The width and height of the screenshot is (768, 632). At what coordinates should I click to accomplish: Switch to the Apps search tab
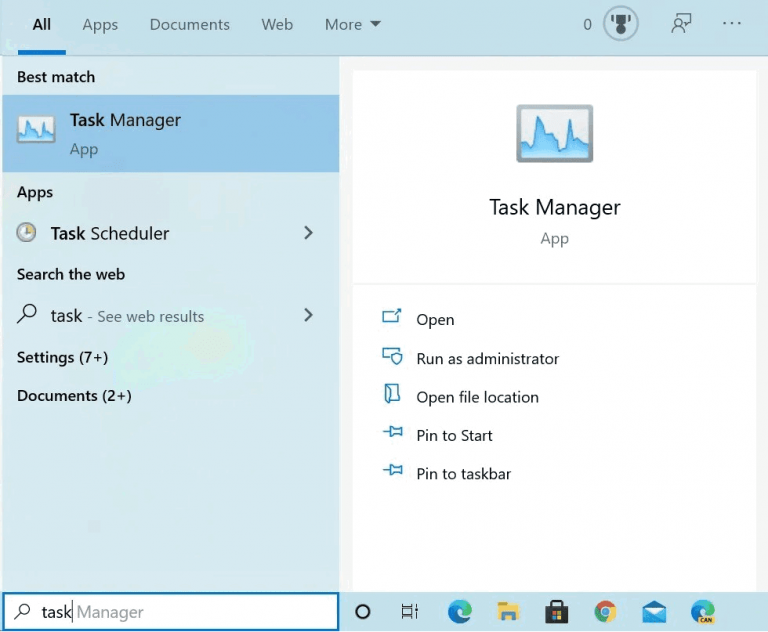coord(100,25)
